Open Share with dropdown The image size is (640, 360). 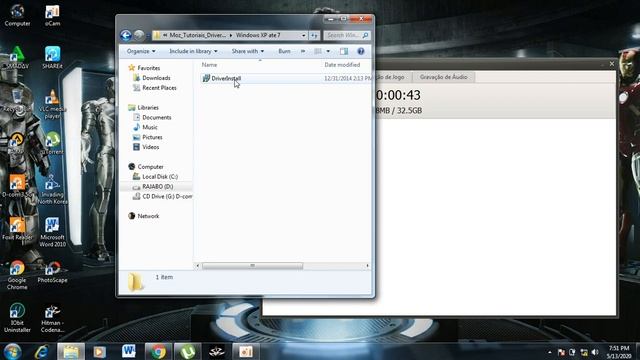click(248, 51)
